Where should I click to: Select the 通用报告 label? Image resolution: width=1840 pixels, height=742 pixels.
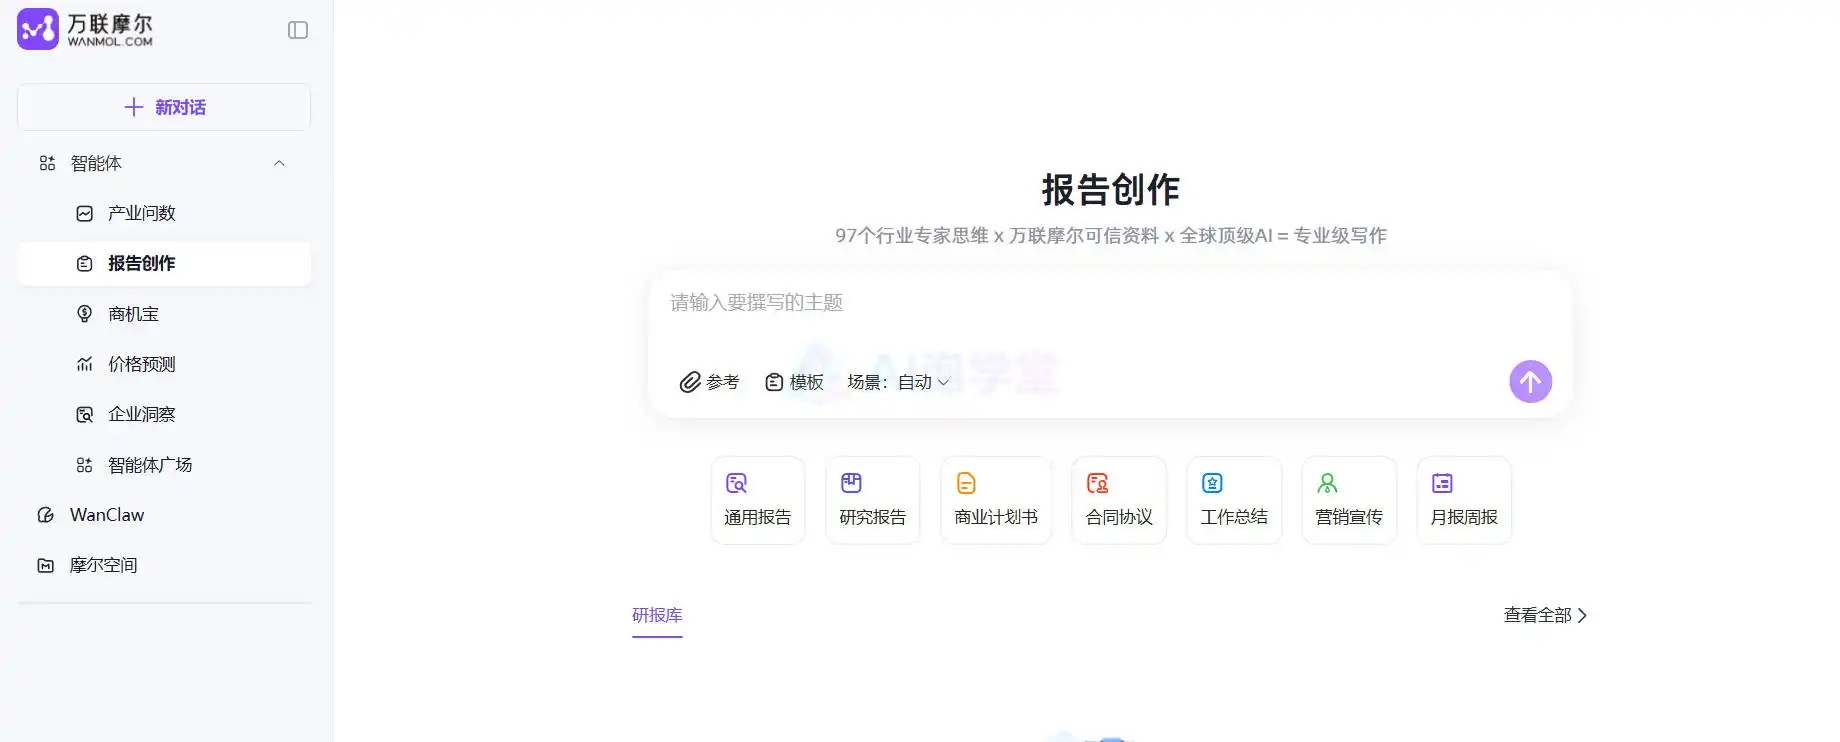[x=757, y=517]
